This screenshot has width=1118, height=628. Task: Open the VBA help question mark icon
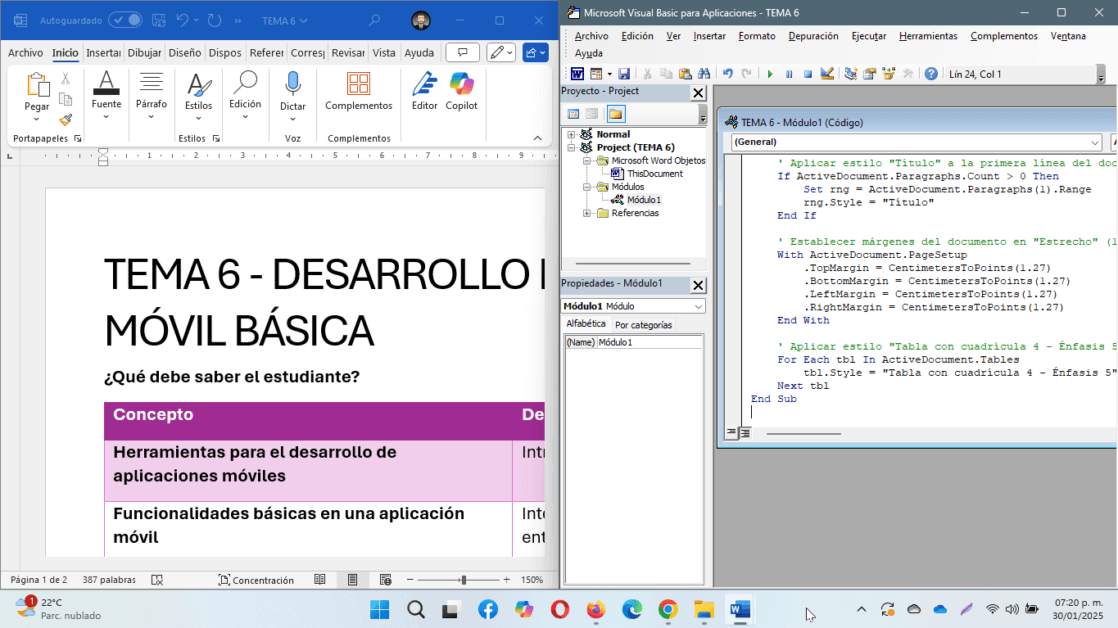coord(931,74)
